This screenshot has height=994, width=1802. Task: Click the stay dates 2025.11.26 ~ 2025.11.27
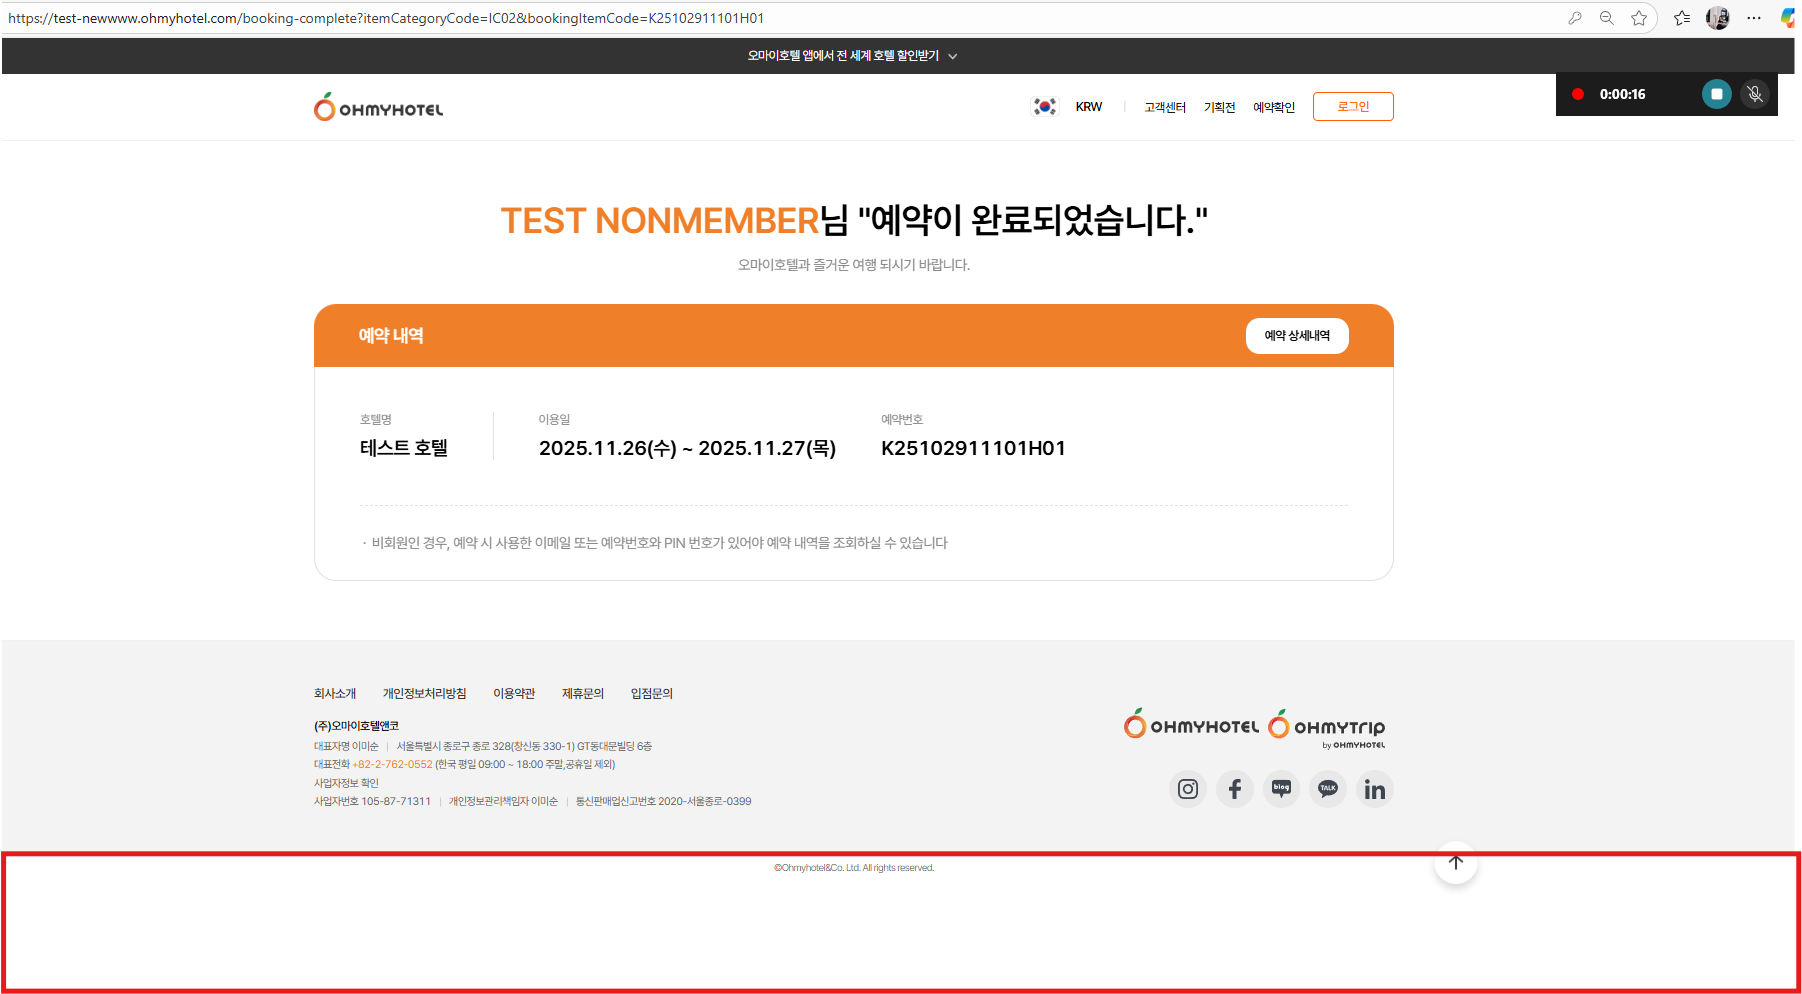pyautogui.click(x=688, y=448)
